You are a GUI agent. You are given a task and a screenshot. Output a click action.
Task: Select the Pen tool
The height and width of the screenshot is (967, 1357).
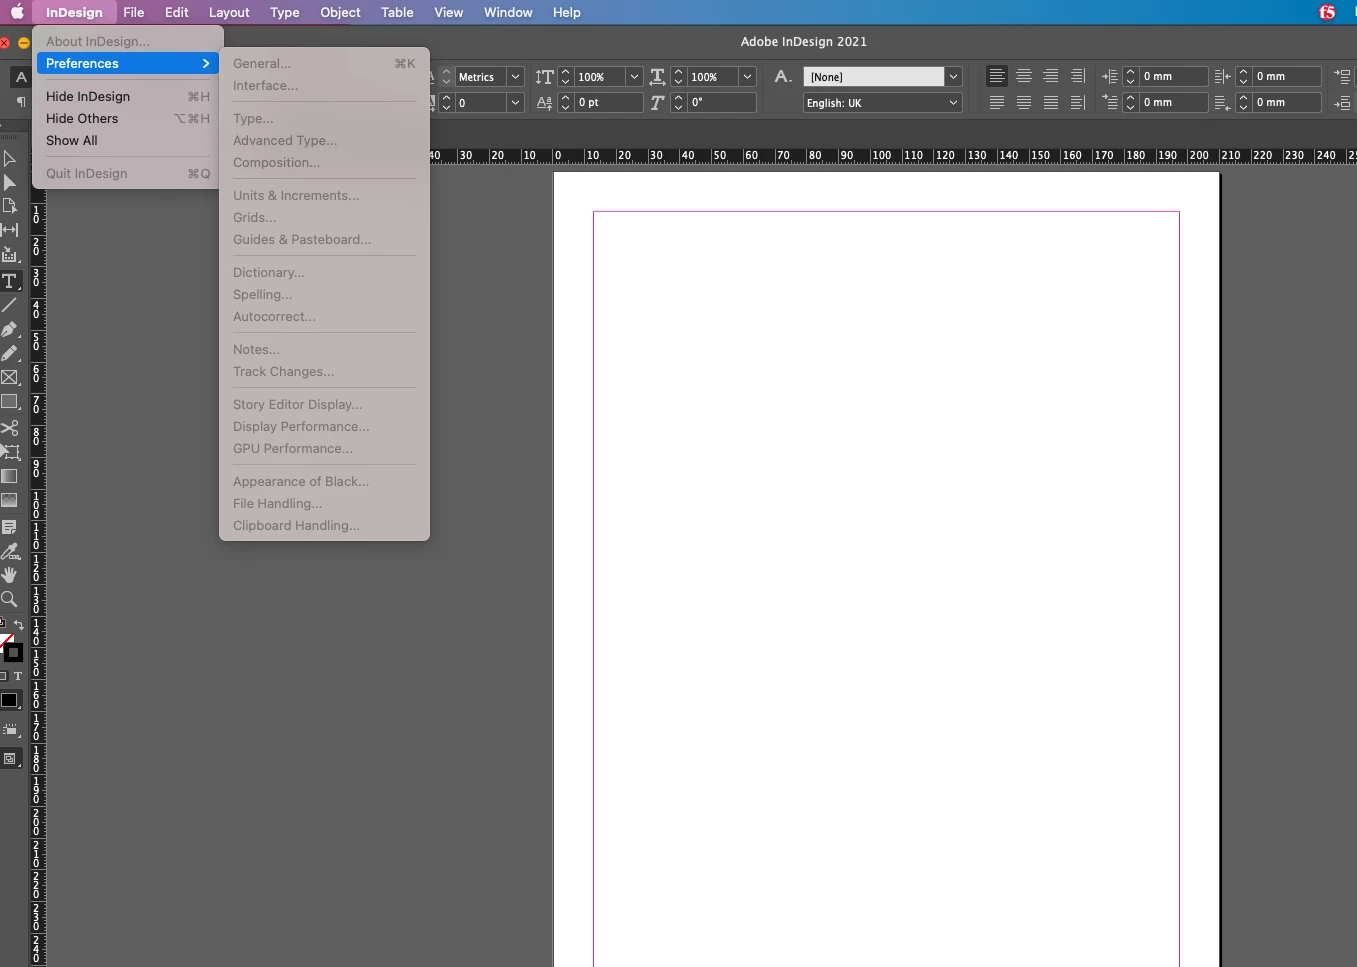point(9,329)
